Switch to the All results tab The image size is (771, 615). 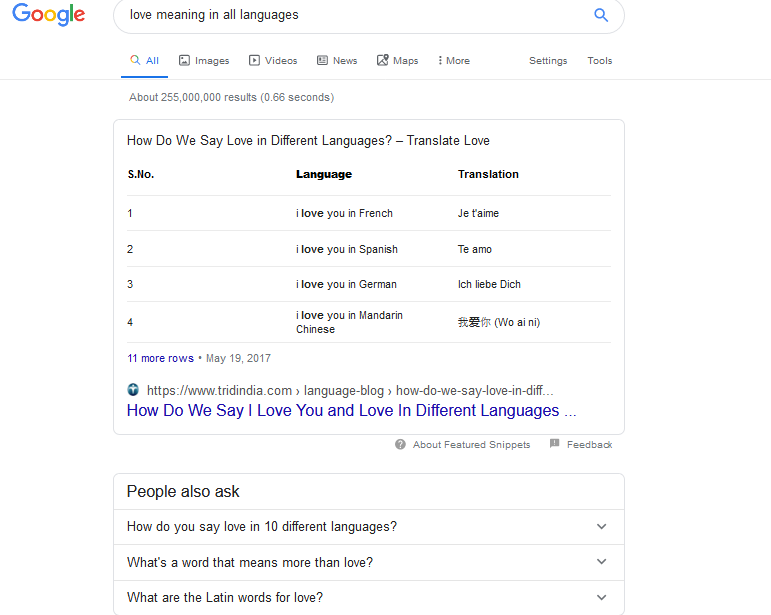click(145, 60)
